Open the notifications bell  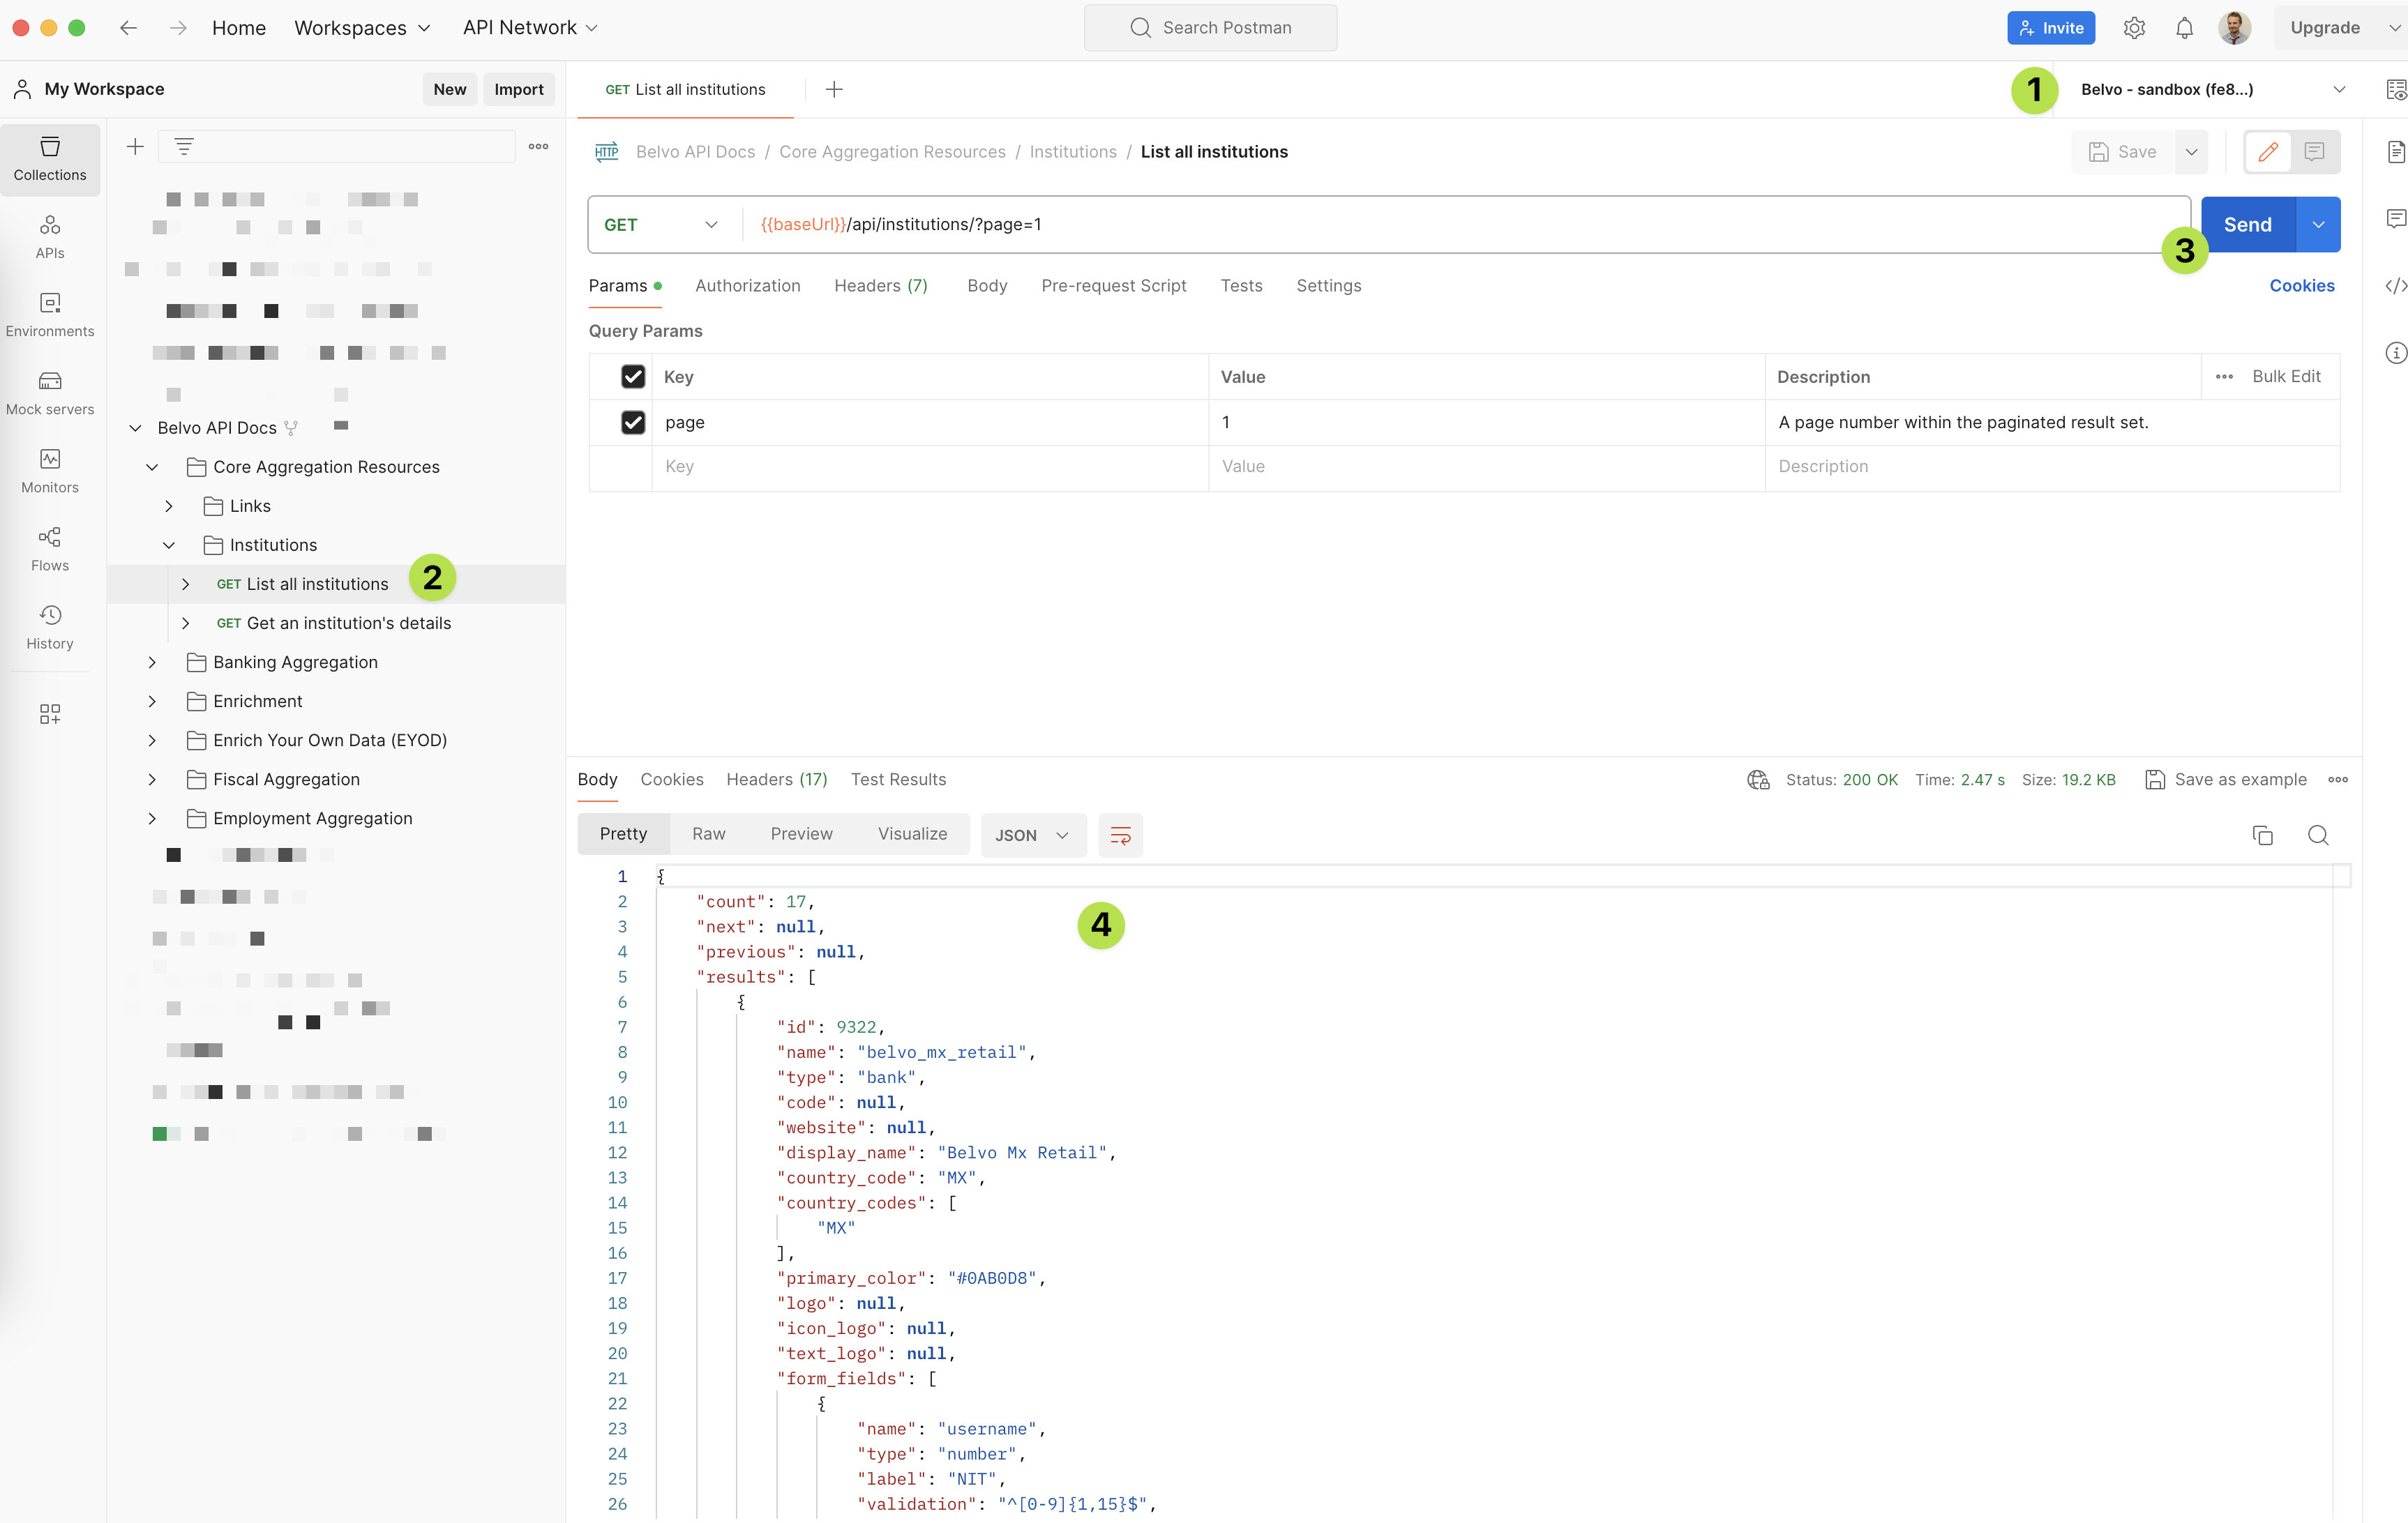click(x=2184, y=28)
